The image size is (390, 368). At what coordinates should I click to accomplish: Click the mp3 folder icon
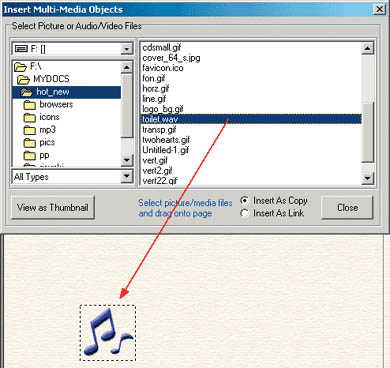(30, 130)
